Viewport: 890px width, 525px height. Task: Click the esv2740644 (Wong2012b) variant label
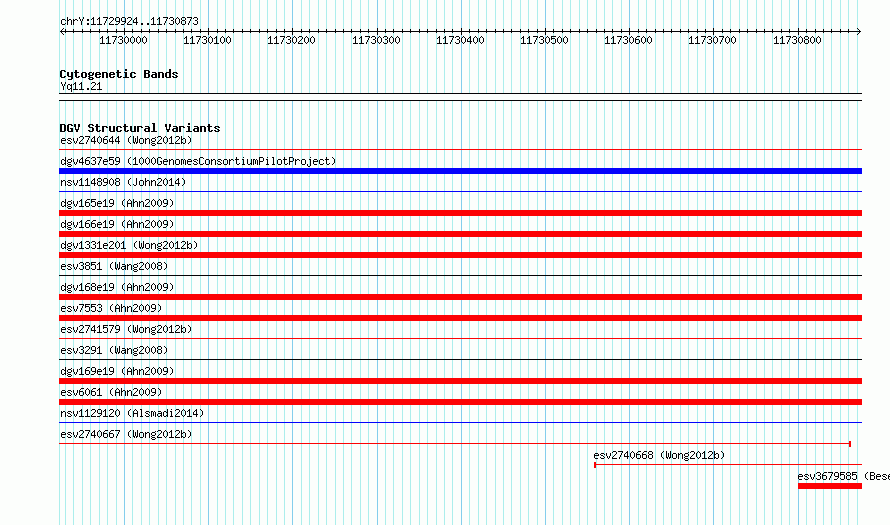(126, 140)
